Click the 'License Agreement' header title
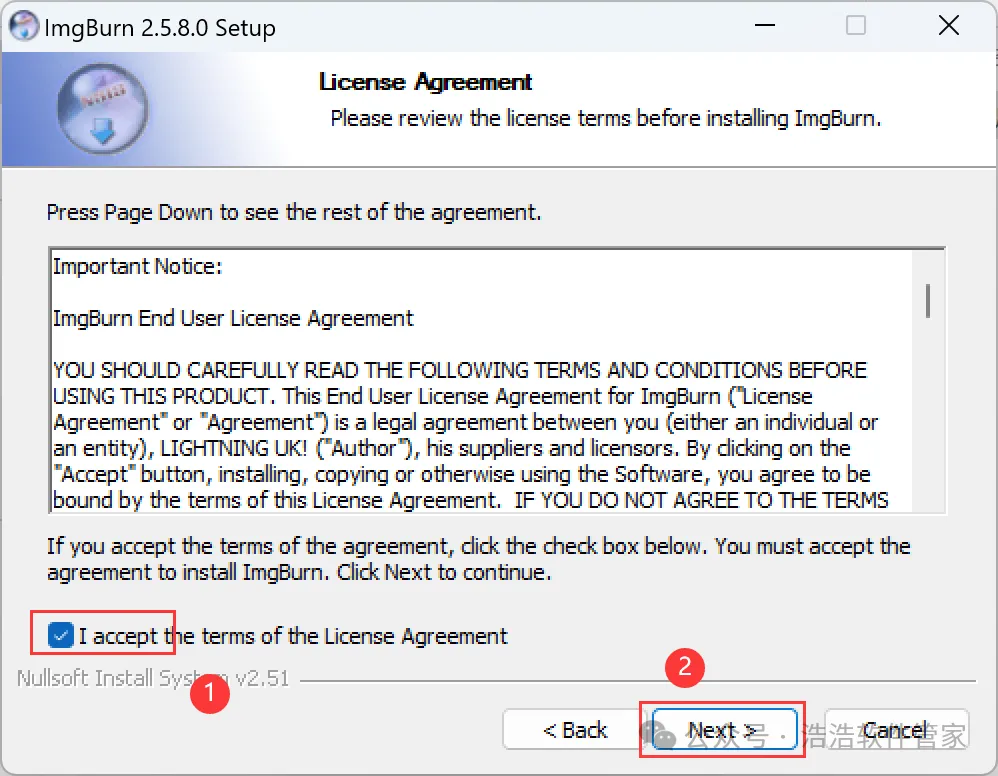998x776 pixels. (425, 82)
